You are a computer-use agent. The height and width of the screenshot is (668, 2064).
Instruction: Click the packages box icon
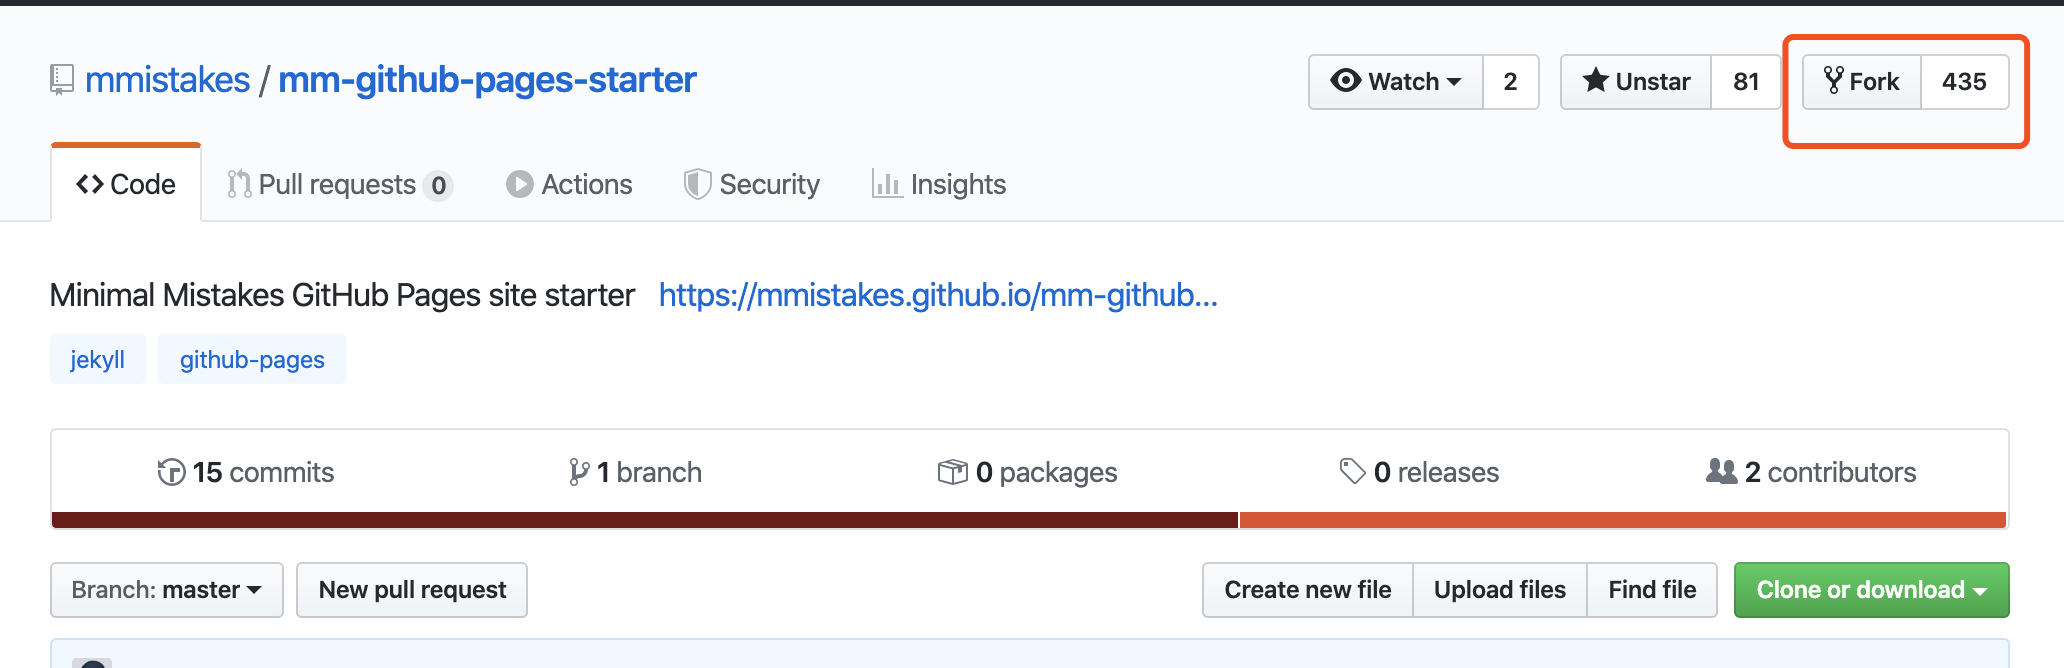(x=952, y=472)
